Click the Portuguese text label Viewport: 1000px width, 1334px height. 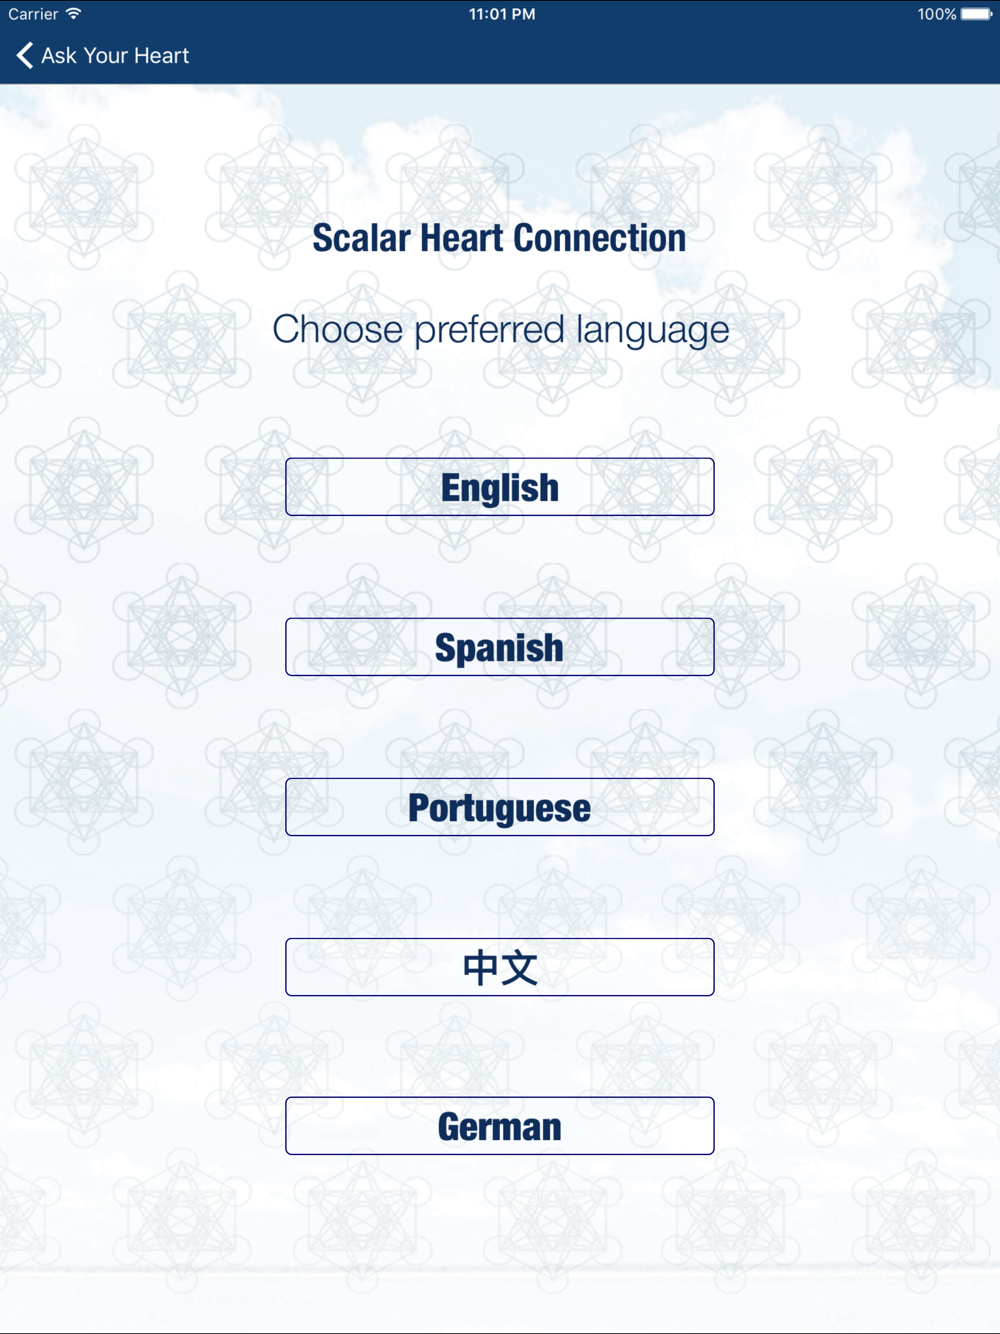point(499,808)
